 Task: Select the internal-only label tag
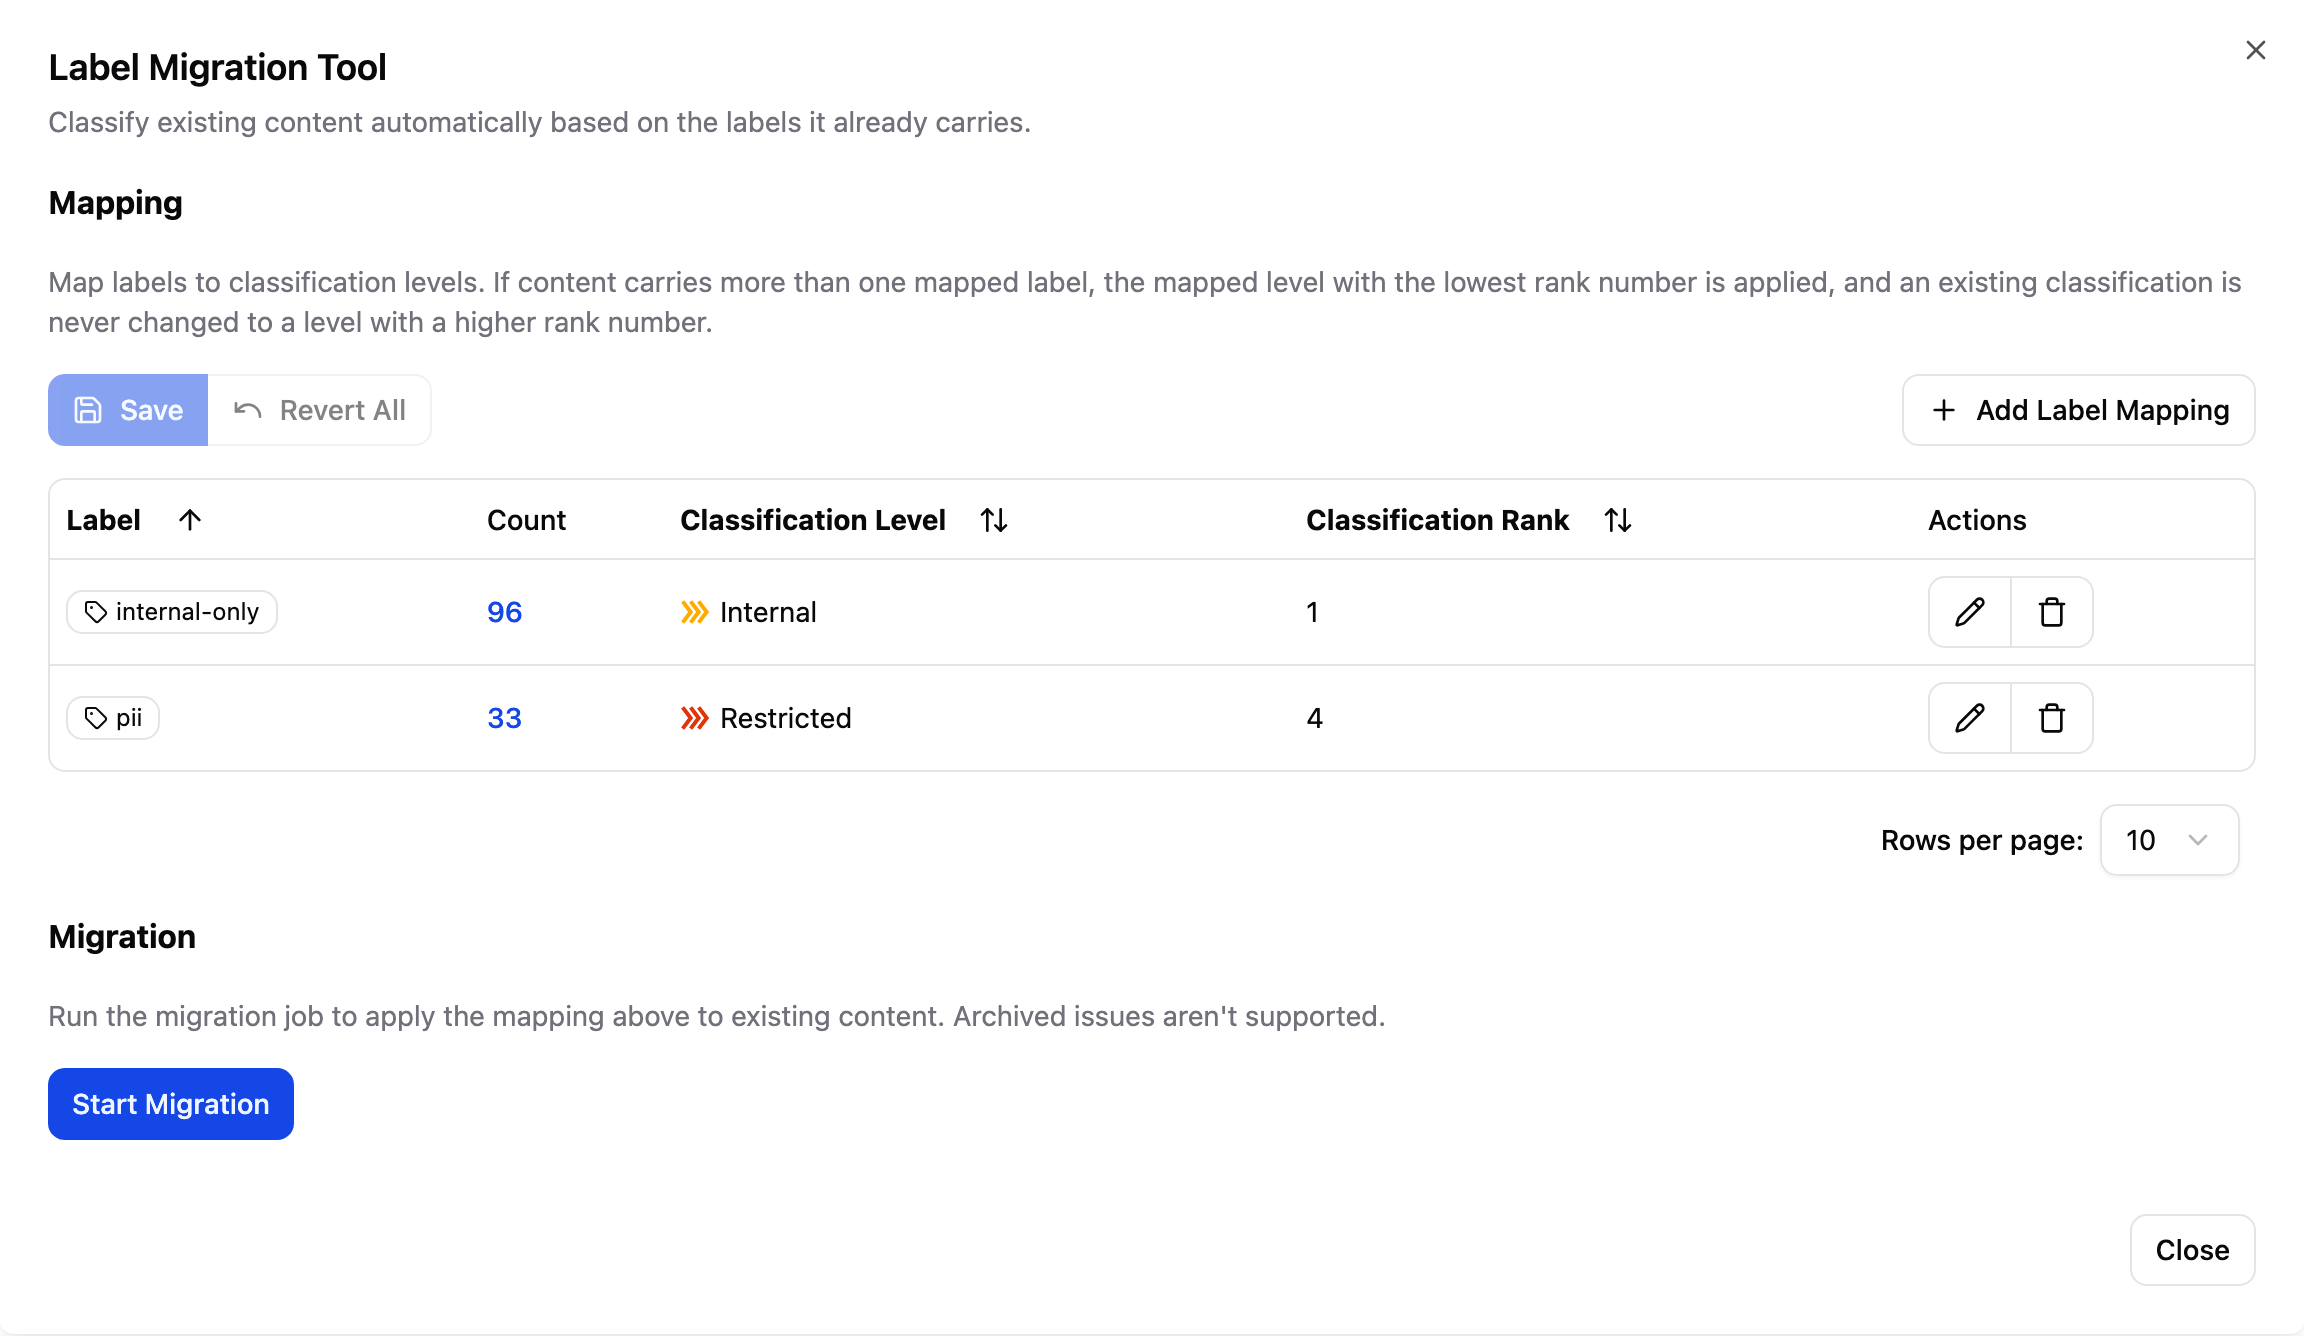pyautogui.click(x=172, y=612)
